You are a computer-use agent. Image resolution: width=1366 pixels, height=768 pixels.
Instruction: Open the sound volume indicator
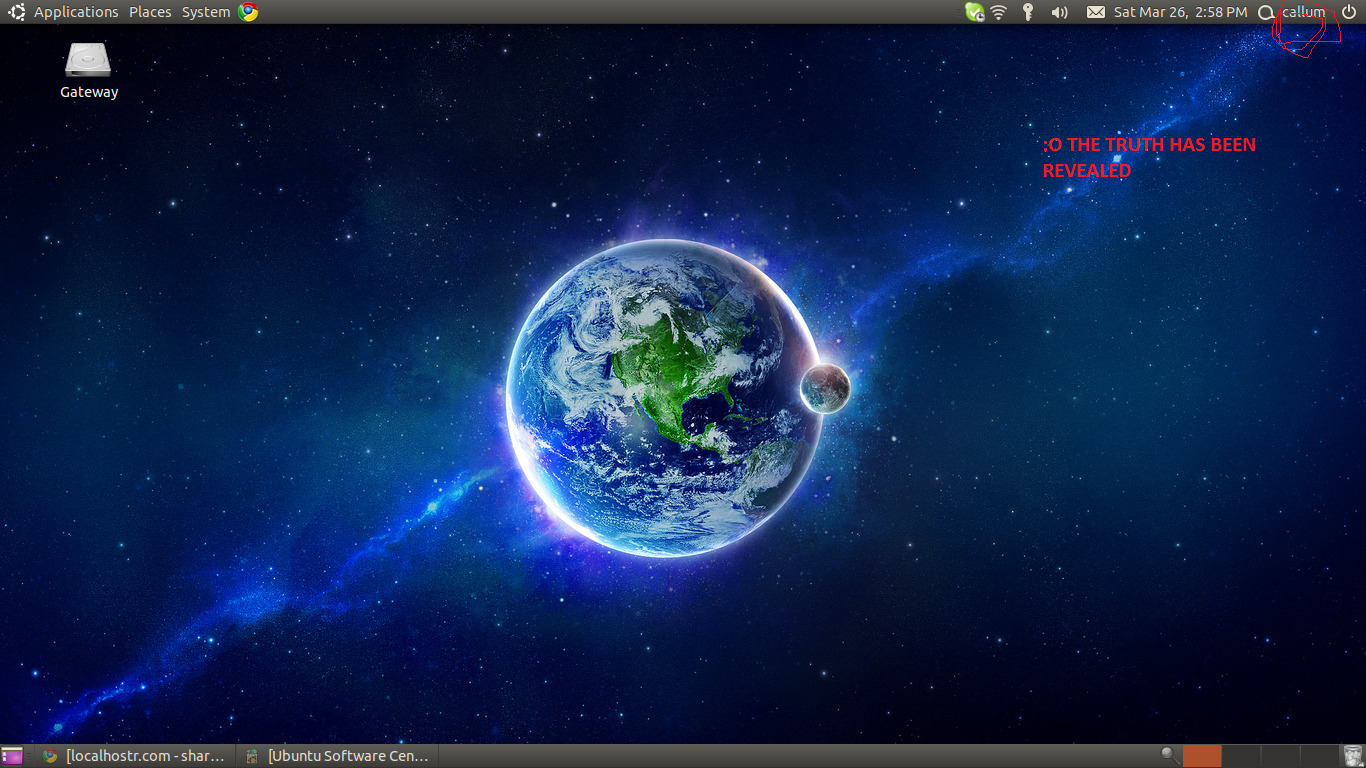(x=1059, y=12)
